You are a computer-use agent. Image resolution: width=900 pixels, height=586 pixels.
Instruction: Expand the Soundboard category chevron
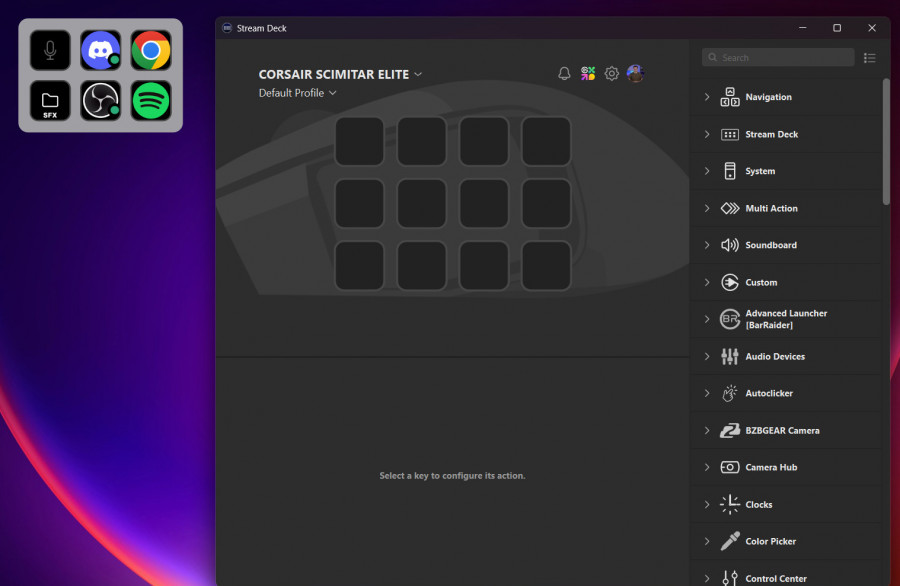[x=707, y=245]
